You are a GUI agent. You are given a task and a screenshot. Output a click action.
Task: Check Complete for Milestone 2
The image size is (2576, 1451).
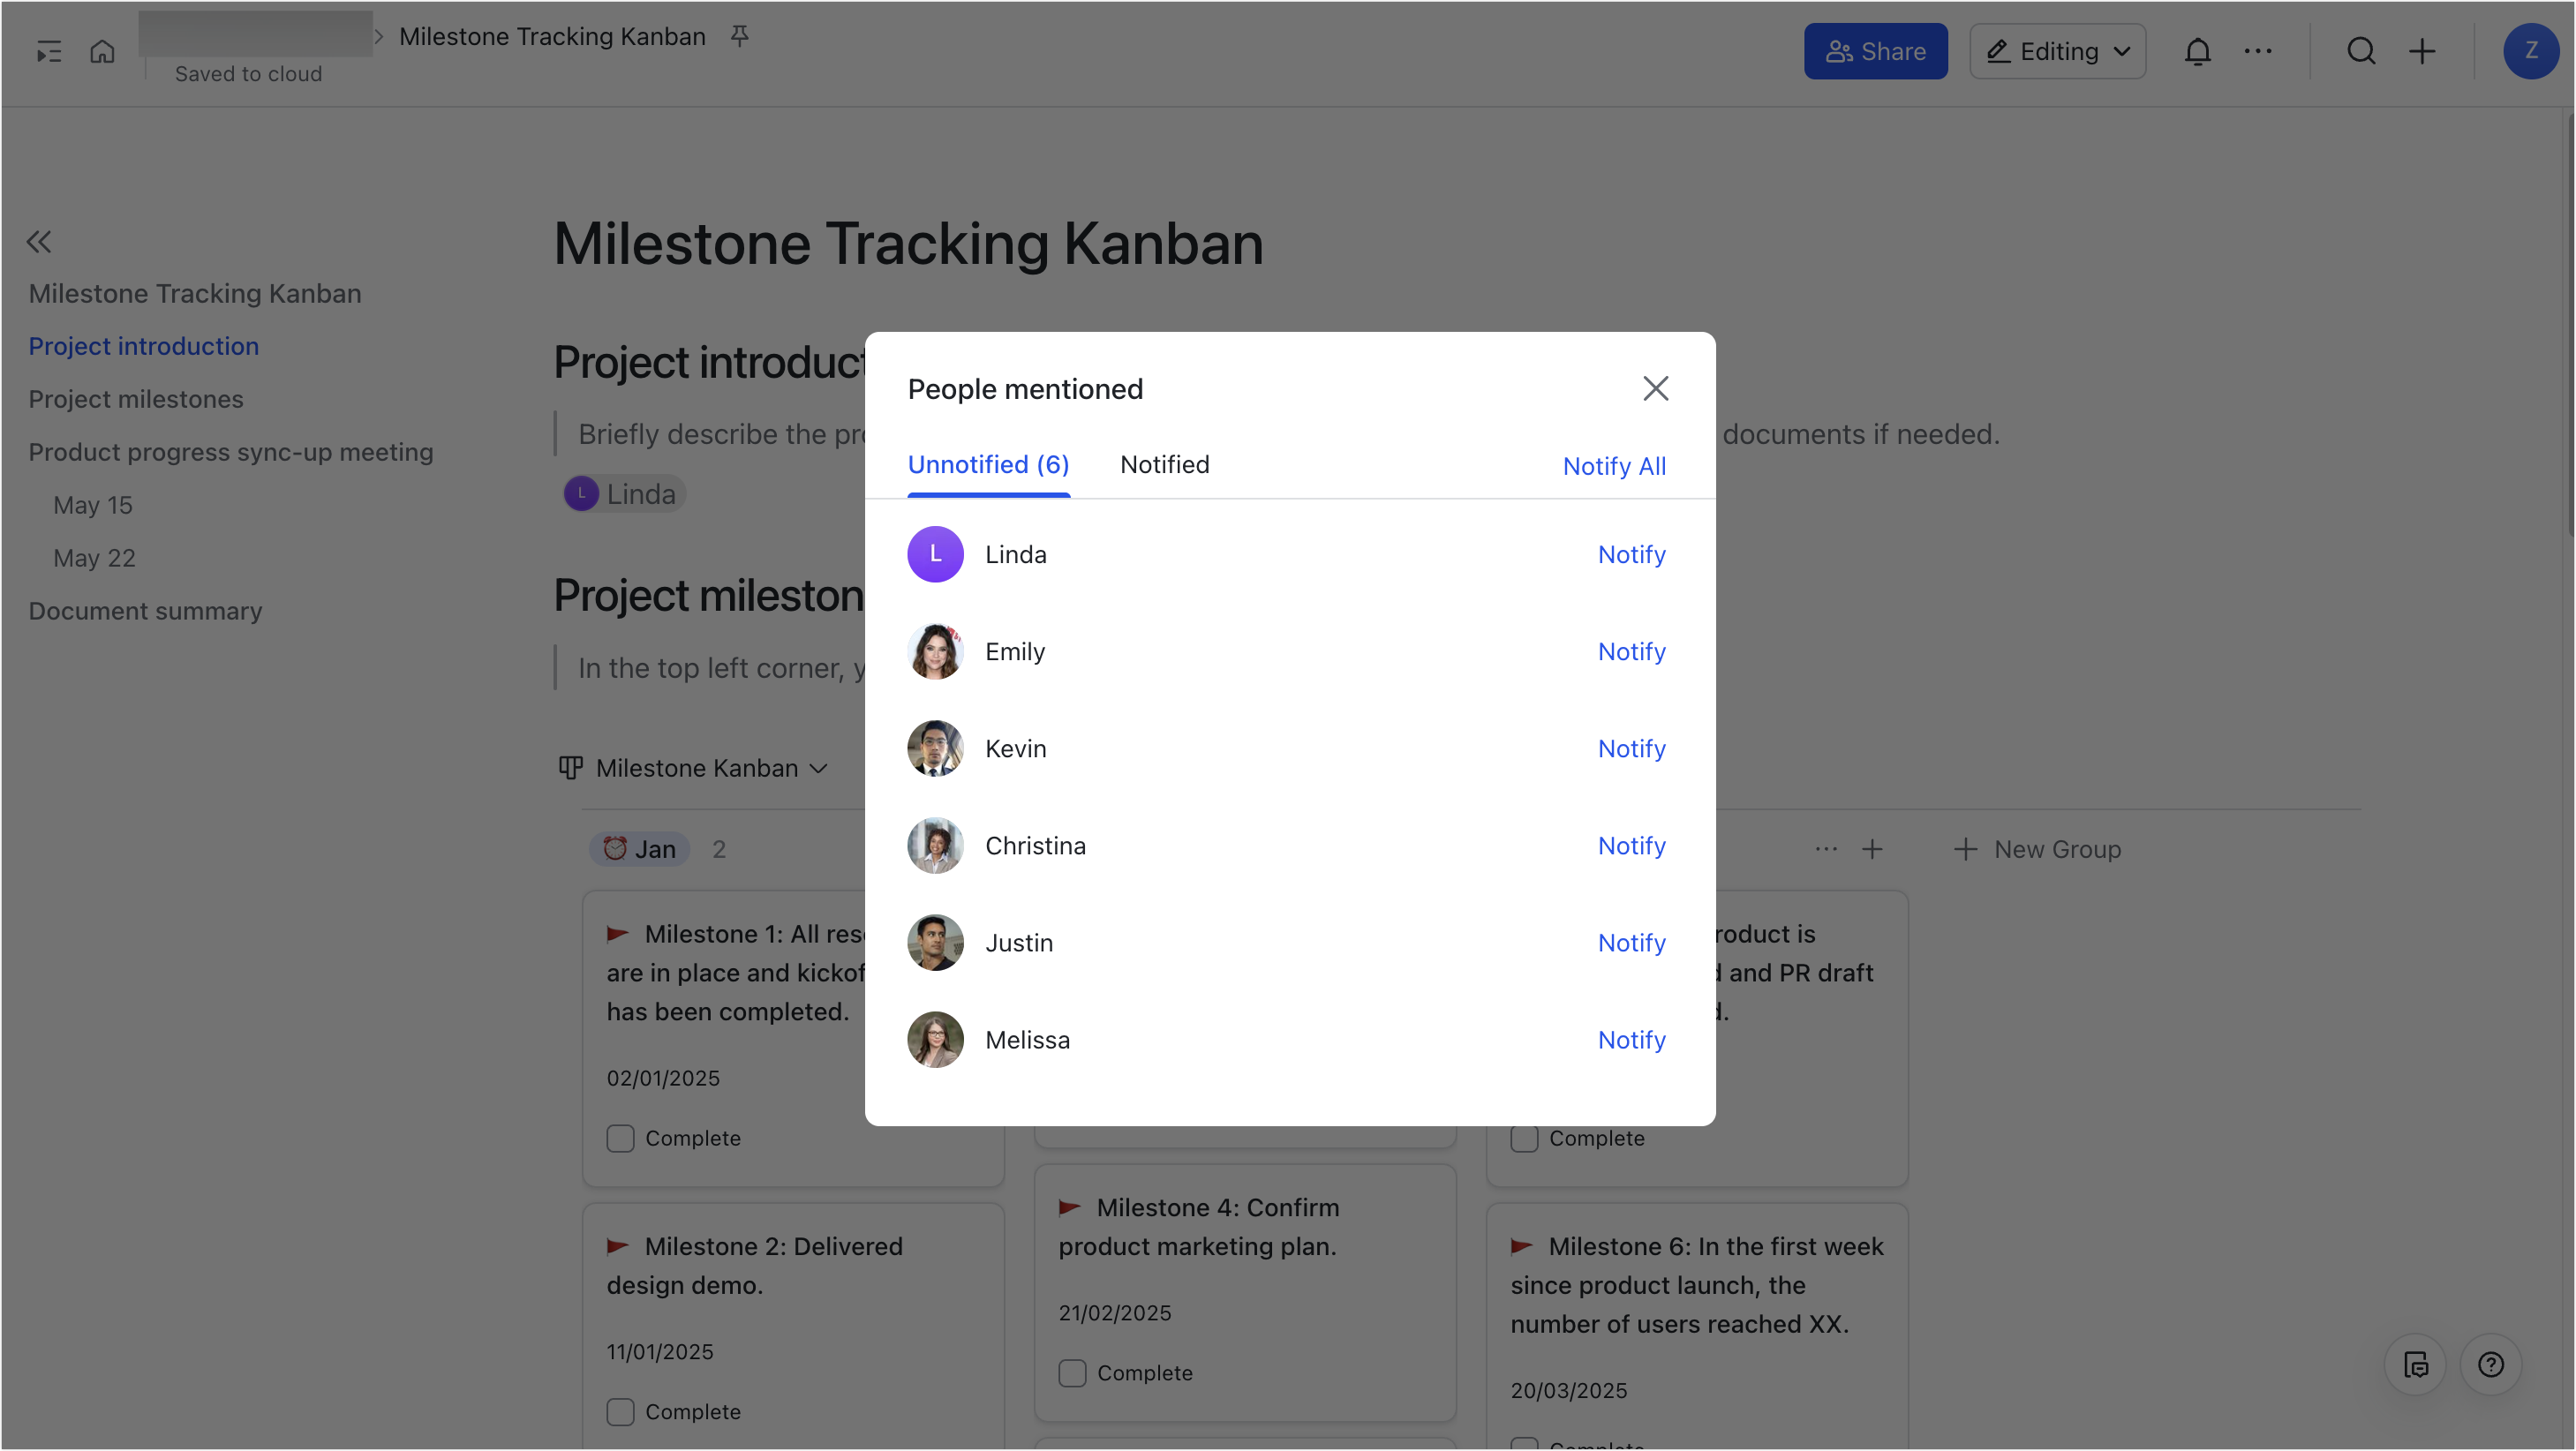click(620, 1412)
